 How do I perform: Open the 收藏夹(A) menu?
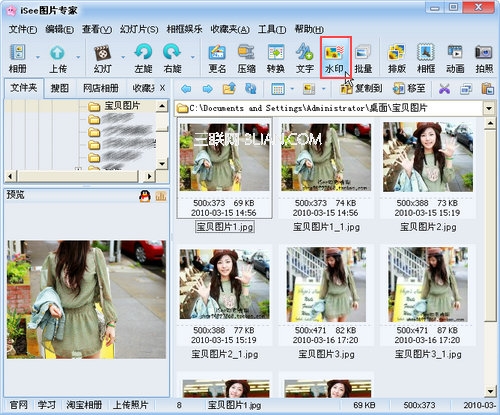230,29
